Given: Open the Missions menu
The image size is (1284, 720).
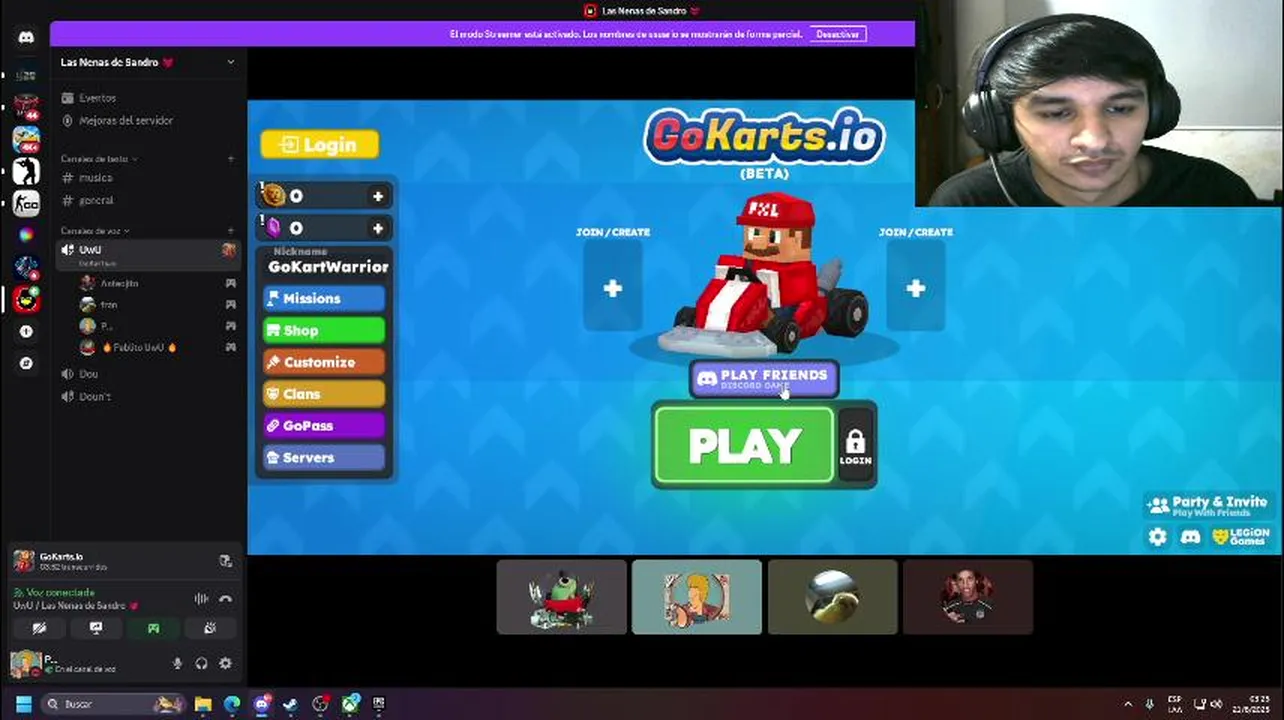Looking at the screenshot, I should (x=324, y=298).
